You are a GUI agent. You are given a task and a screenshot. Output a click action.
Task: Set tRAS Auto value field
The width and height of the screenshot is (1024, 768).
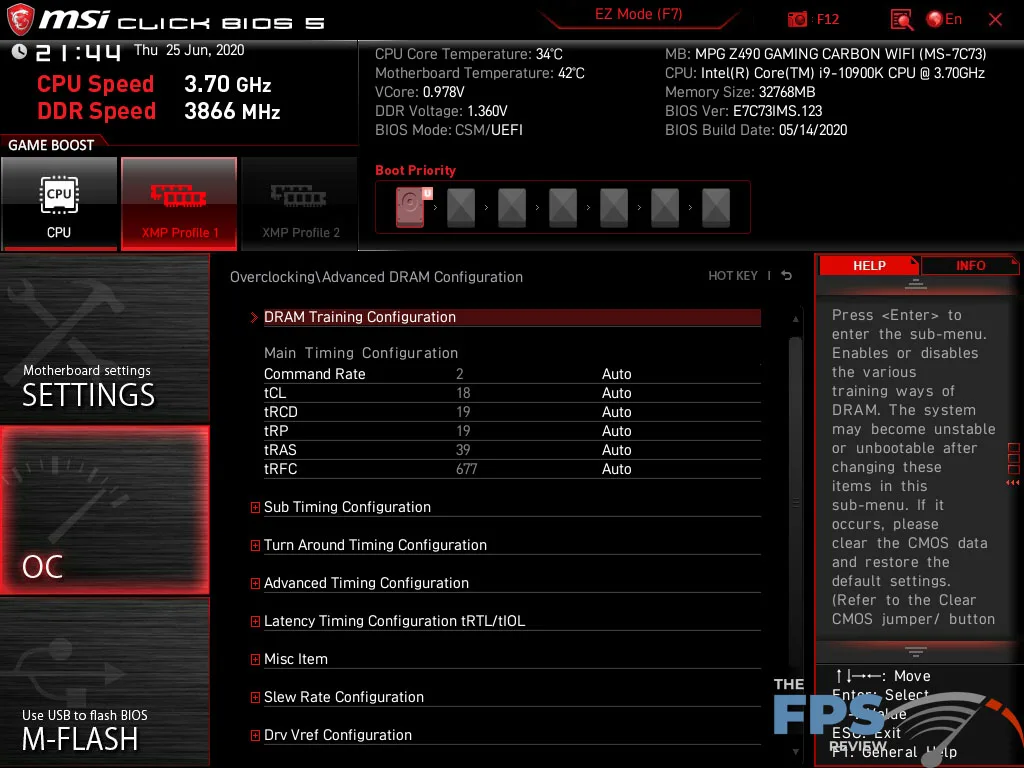click(x=616, y=450)
